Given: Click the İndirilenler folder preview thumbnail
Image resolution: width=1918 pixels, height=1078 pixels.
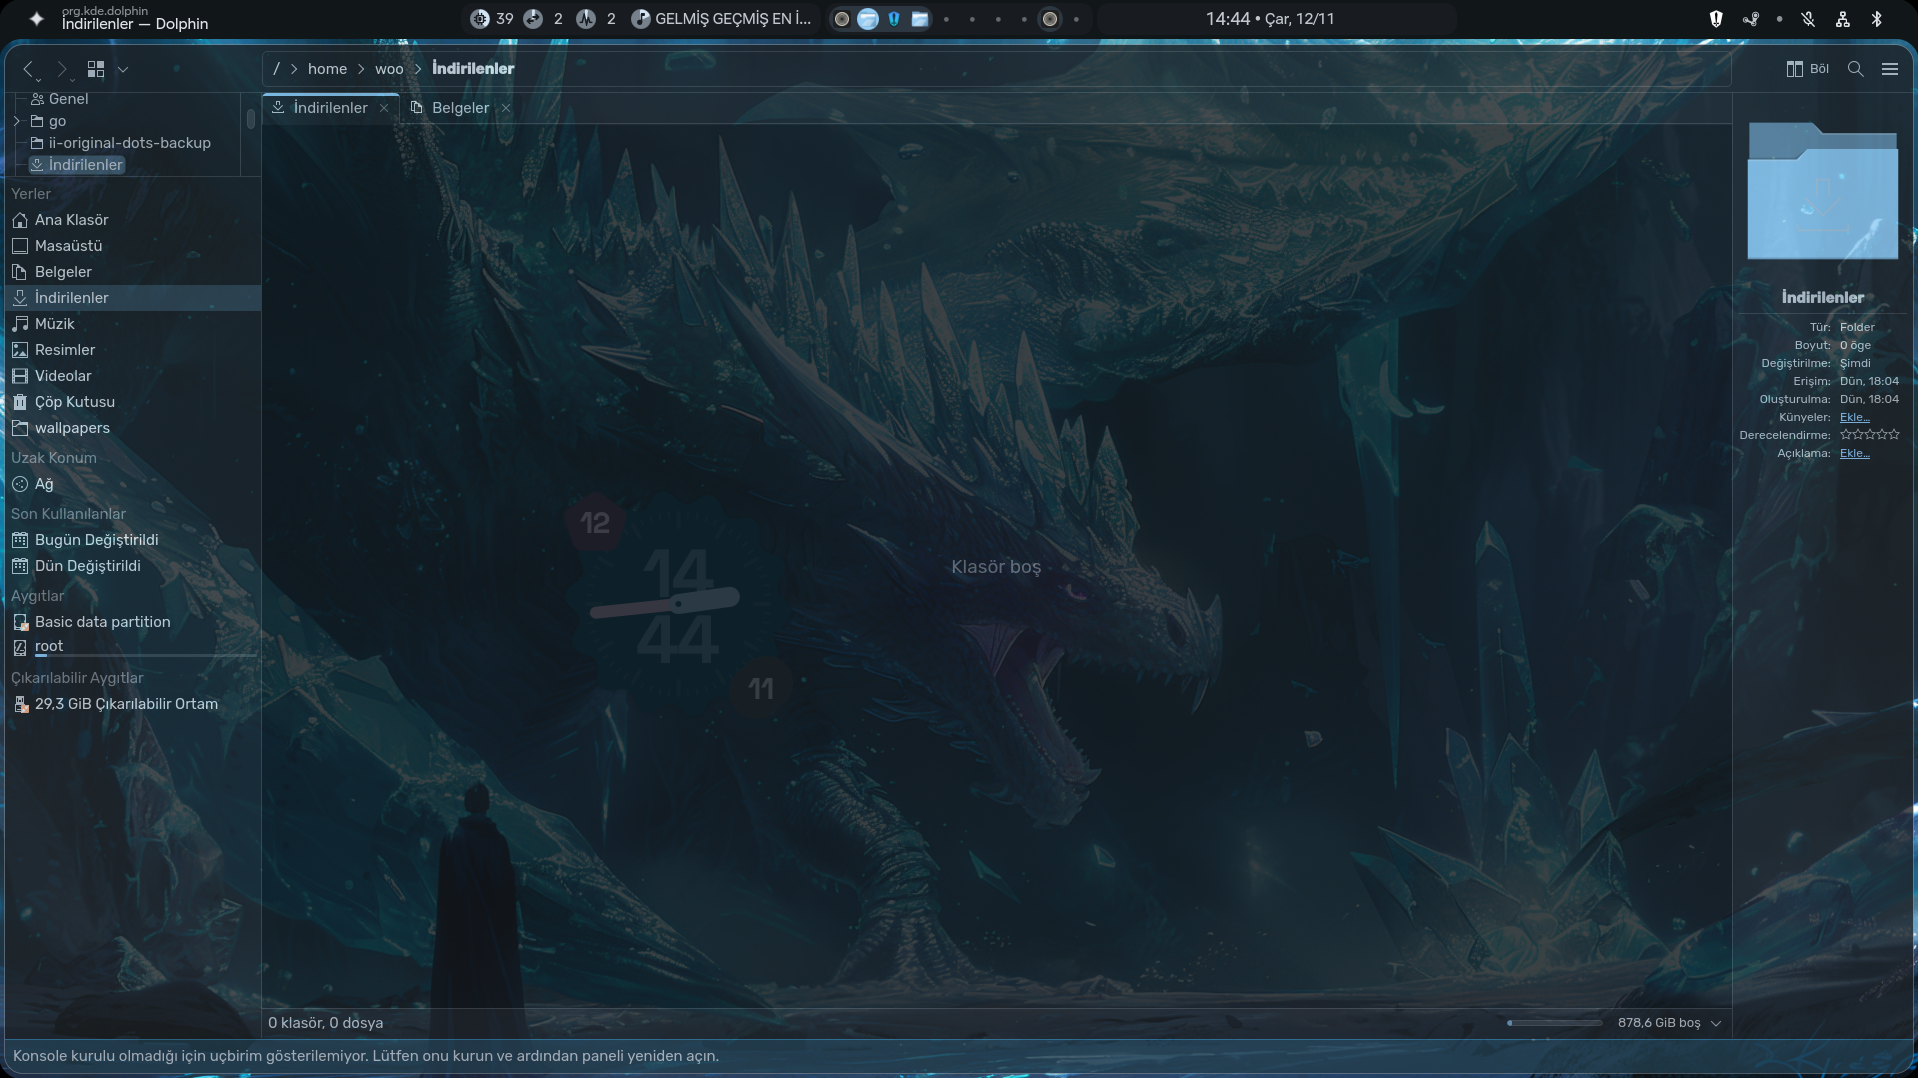Looking at the screenshot, I should tap(1822, 191).
